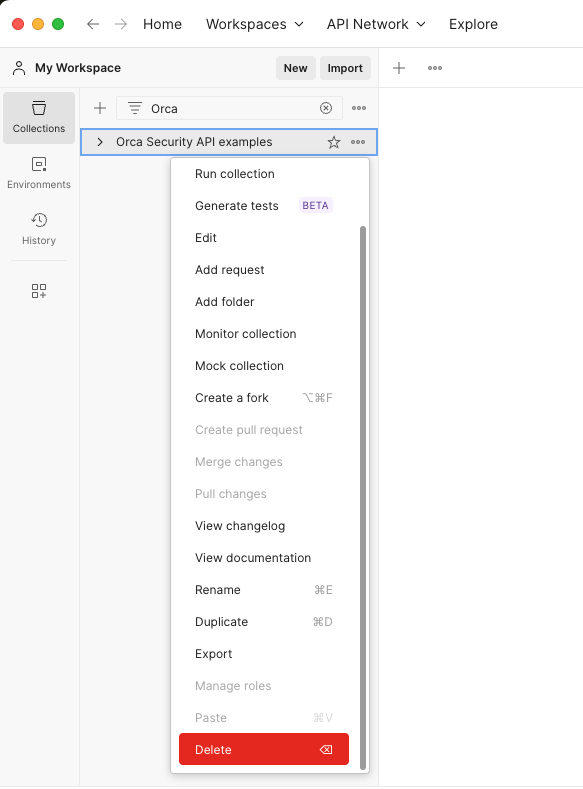Go to Home
The height and width of the screenshot is (789, 583).
coord(162,24)
